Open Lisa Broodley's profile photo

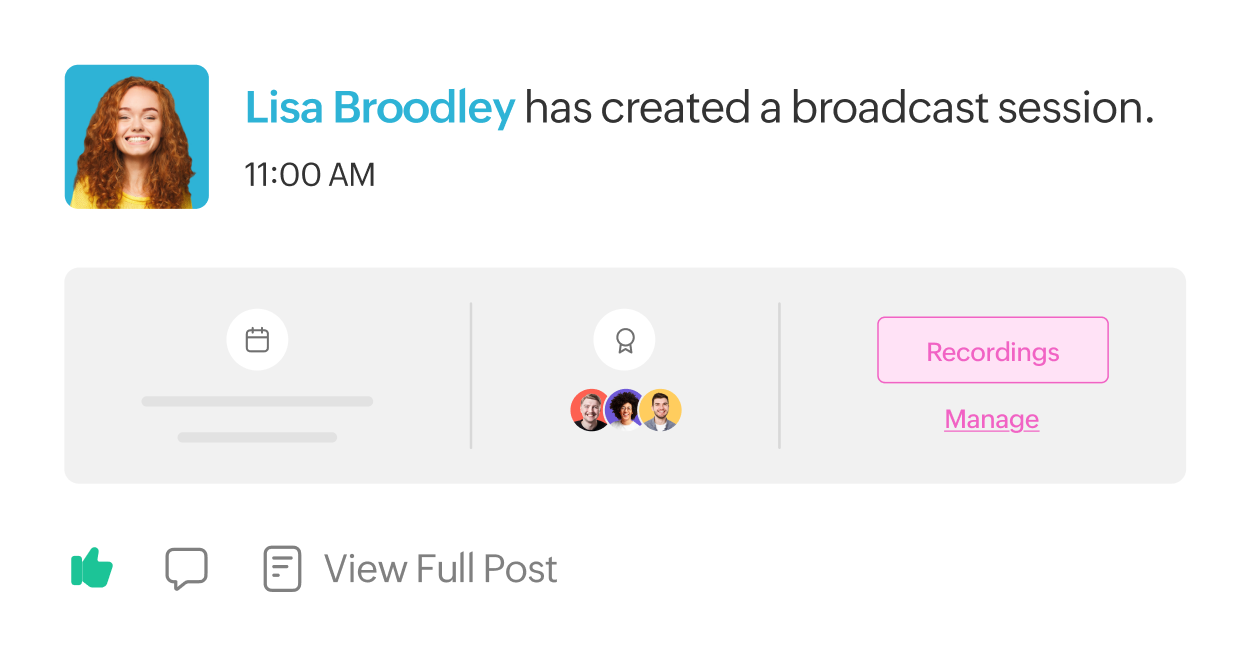(137, 137)
